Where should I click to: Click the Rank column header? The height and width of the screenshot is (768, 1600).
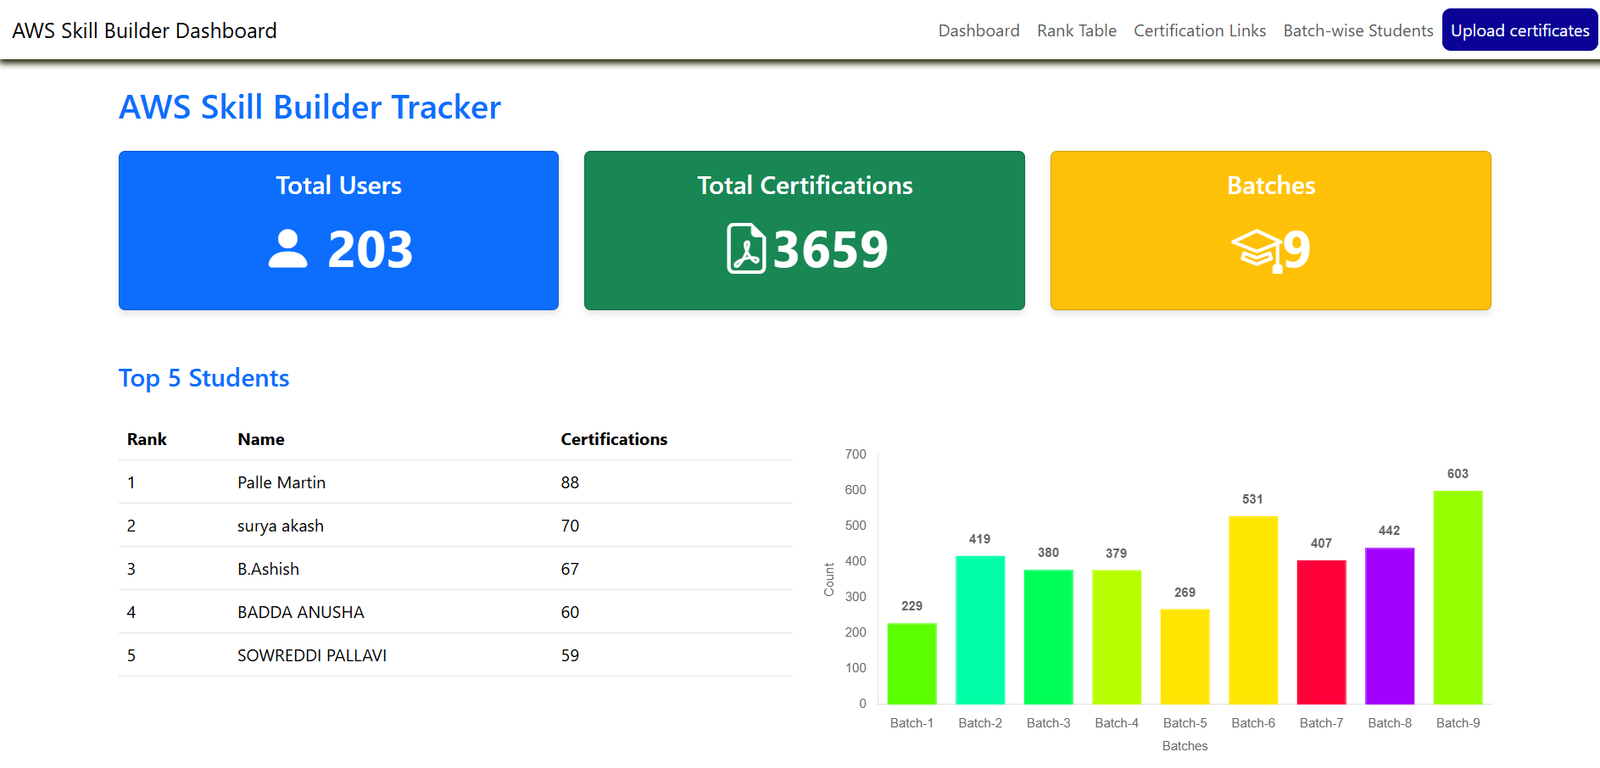tap(147, 439)
